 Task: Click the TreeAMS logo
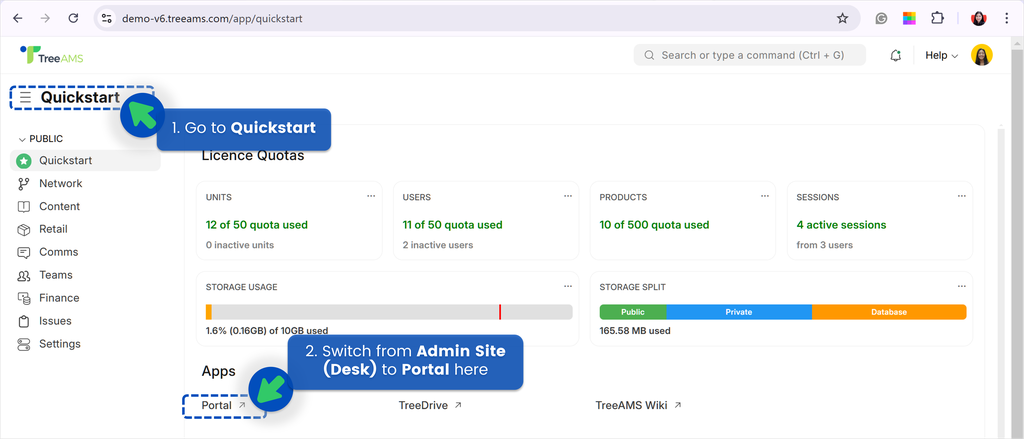52,55
